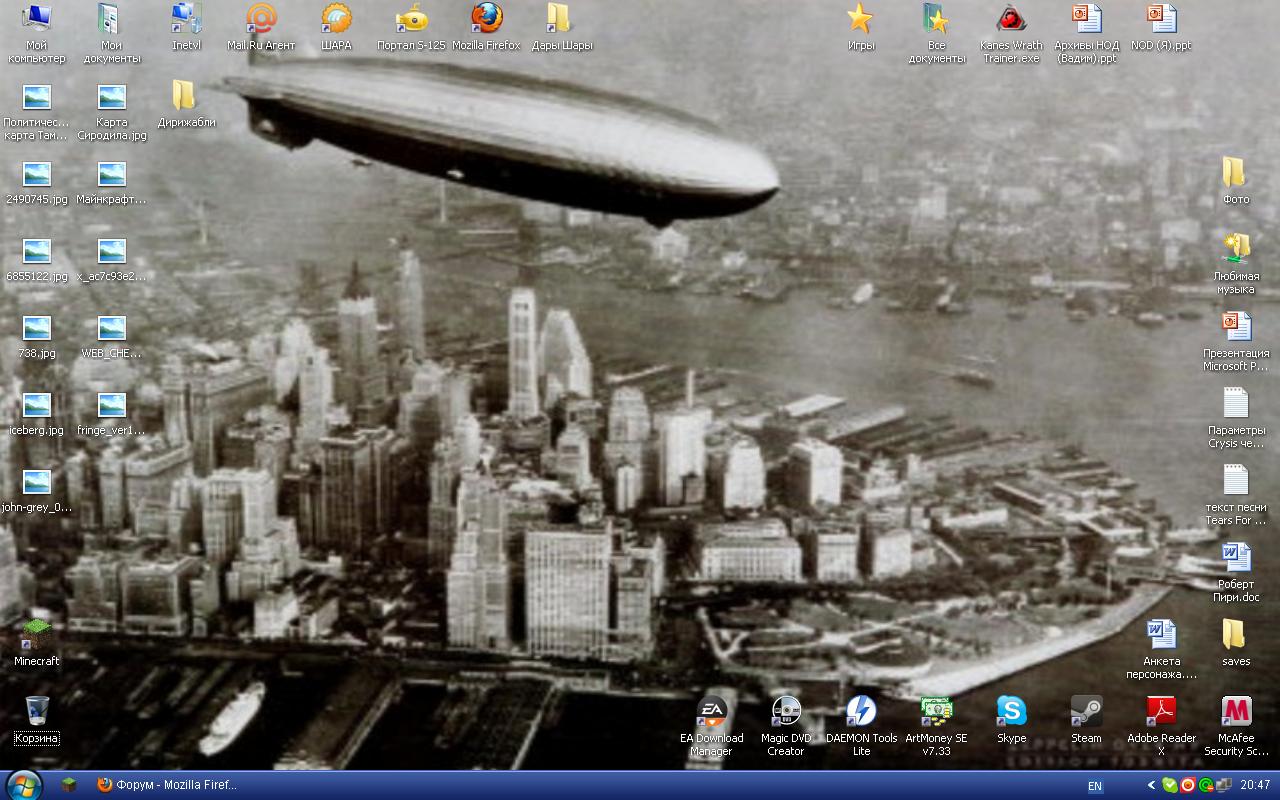
Task: Open EA Download Manager shortcut
Action: [711, 712]
